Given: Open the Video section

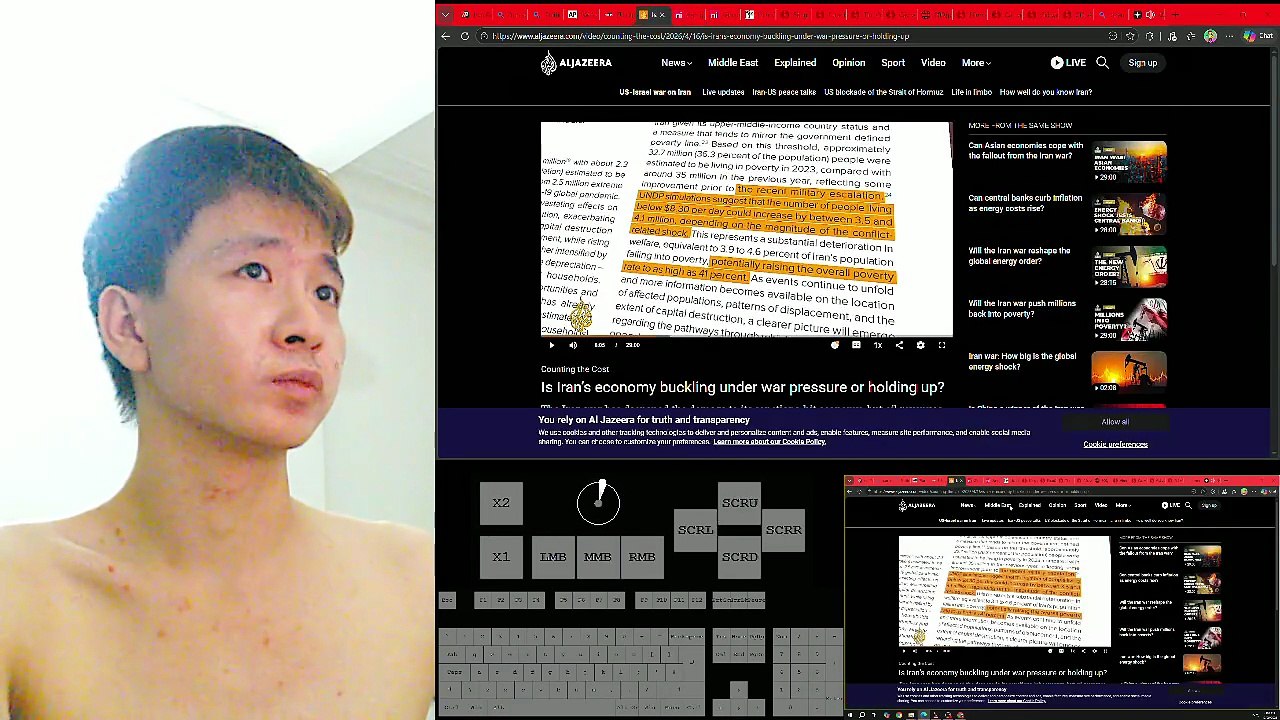Looking at the screenshot, I should [x=933, y=63].
